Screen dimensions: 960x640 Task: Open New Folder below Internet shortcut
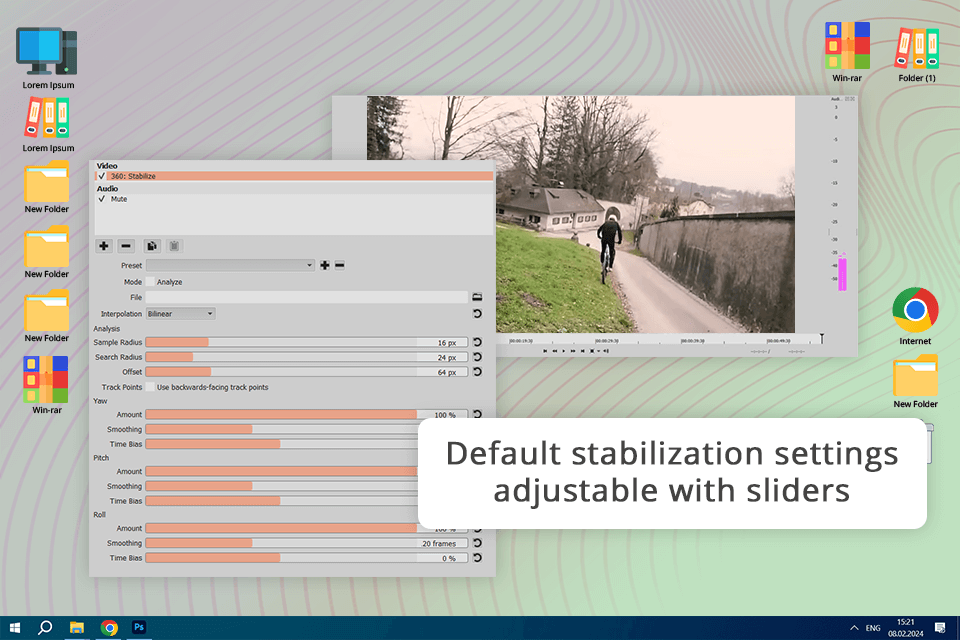pyautogui.click(x=915, y=381)
